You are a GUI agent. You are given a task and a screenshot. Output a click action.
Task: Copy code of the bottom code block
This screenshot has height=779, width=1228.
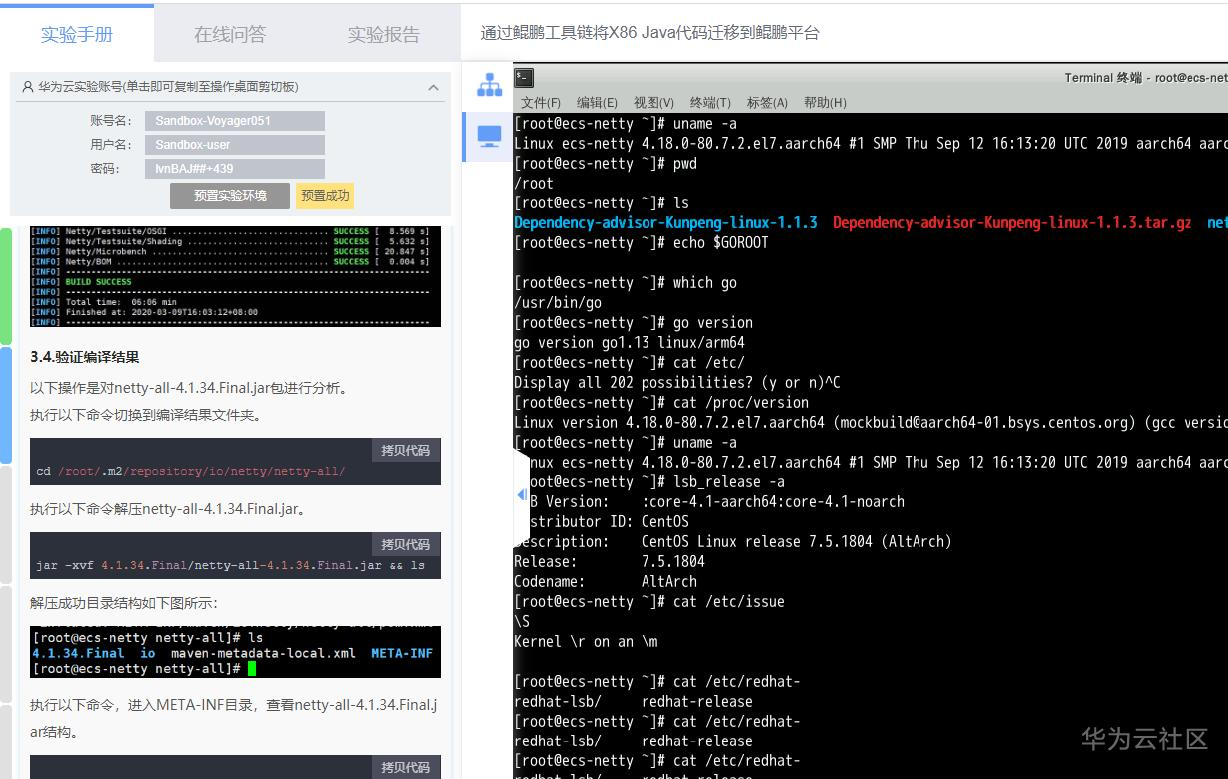click(x=405, y=767)
